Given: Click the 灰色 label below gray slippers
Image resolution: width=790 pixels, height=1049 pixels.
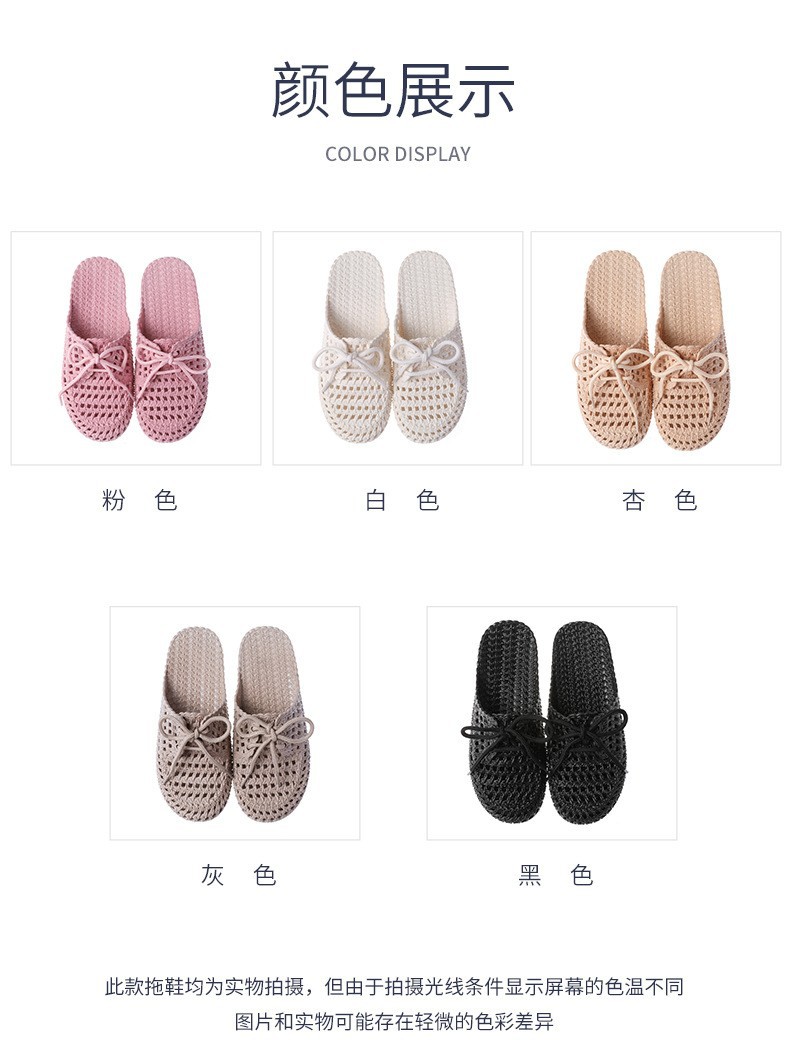Looking at the screenshot, I should click(239, 875).
